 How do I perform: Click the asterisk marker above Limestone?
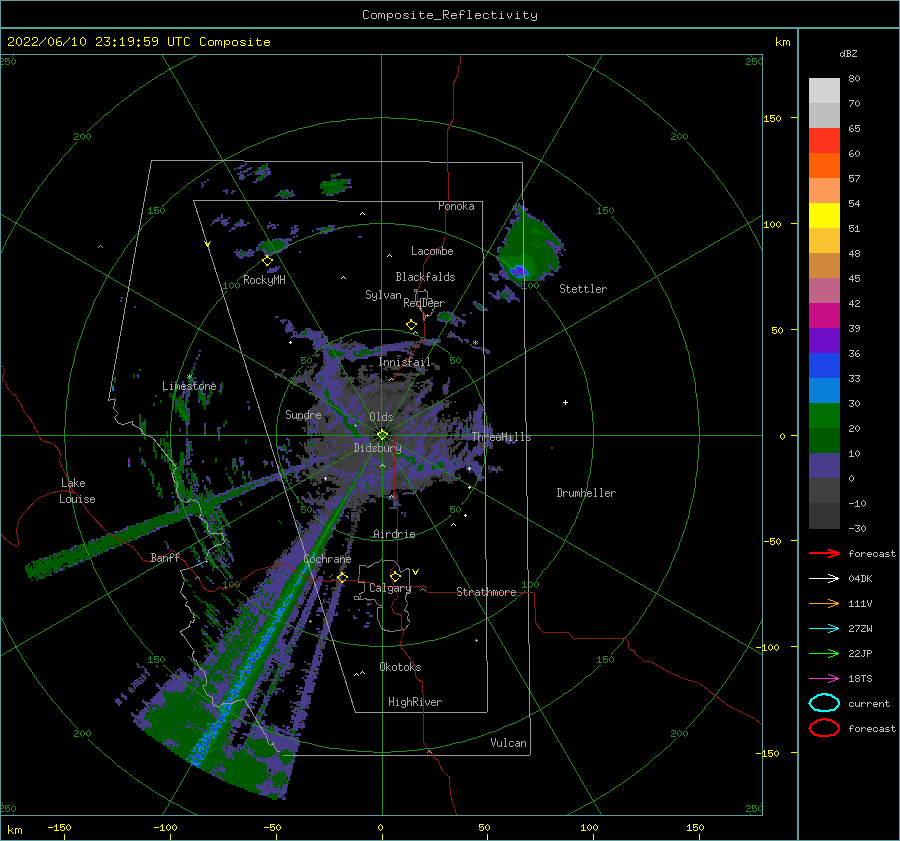click(x=189, y=377)
